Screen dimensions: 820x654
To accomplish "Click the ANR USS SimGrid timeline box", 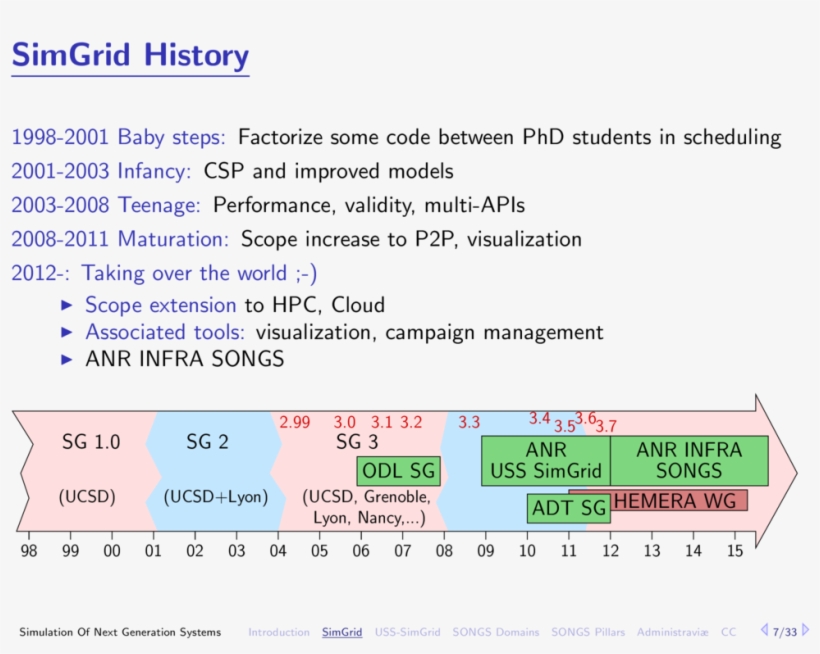I will click(x=545, y=460).
